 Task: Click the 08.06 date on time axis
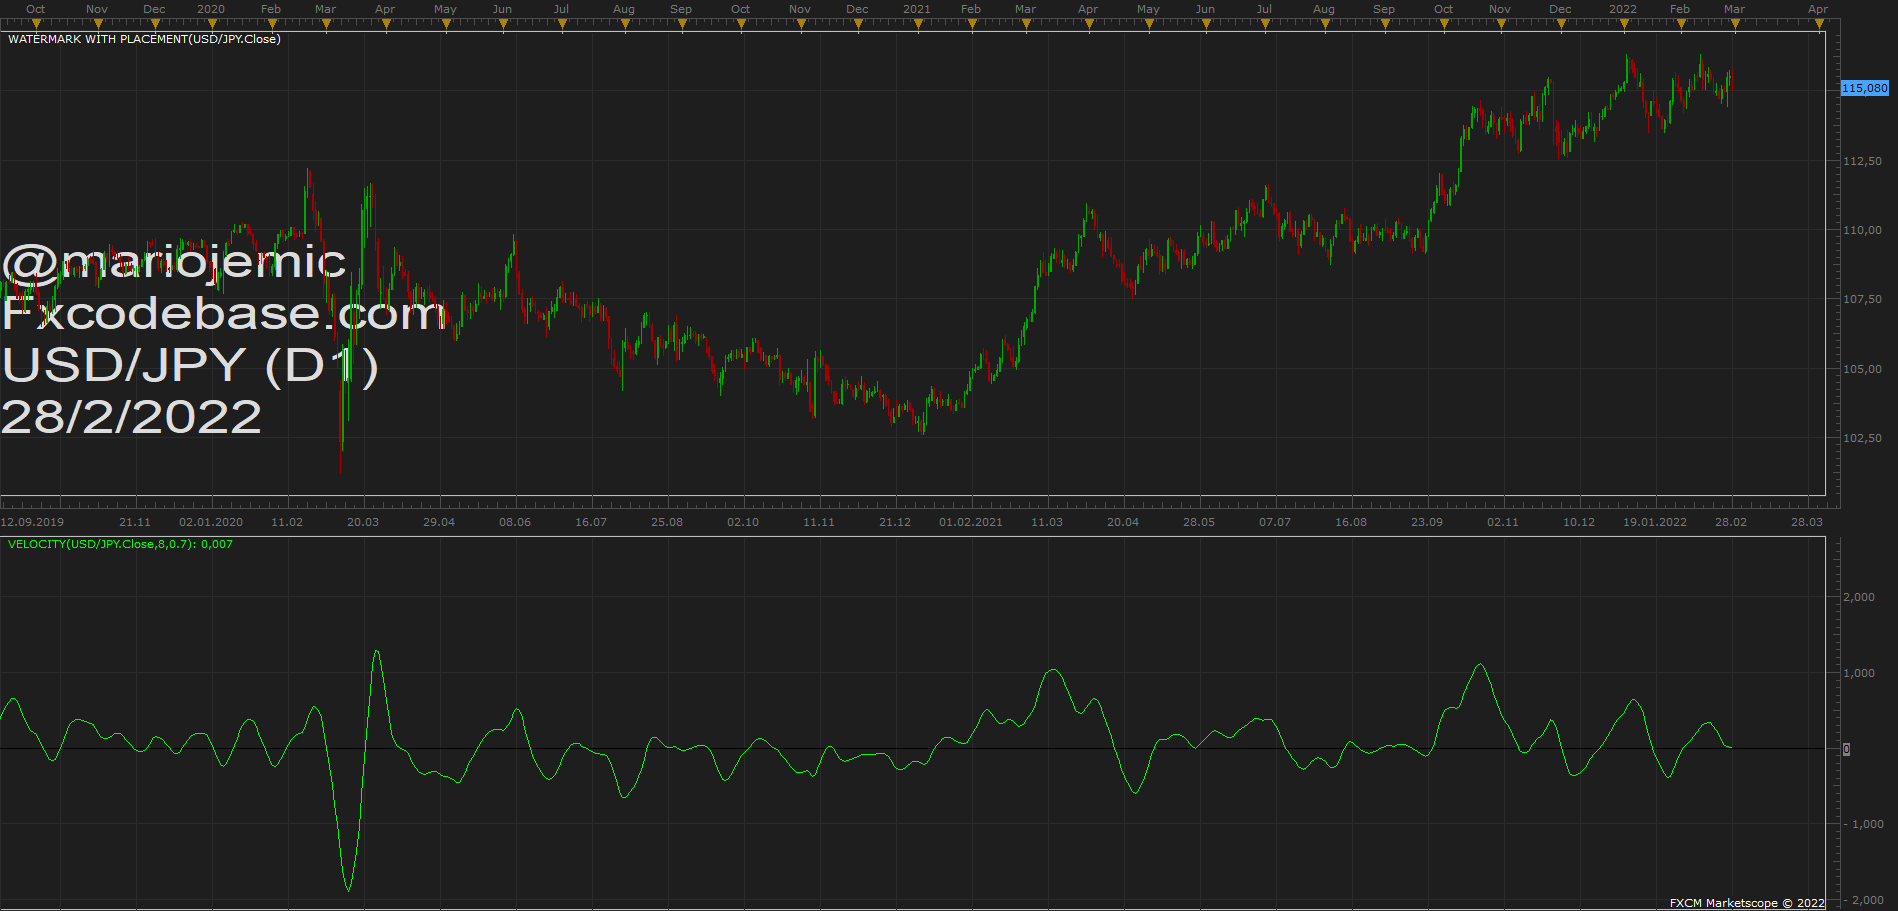pyautogui.click(x=515, y=522)
